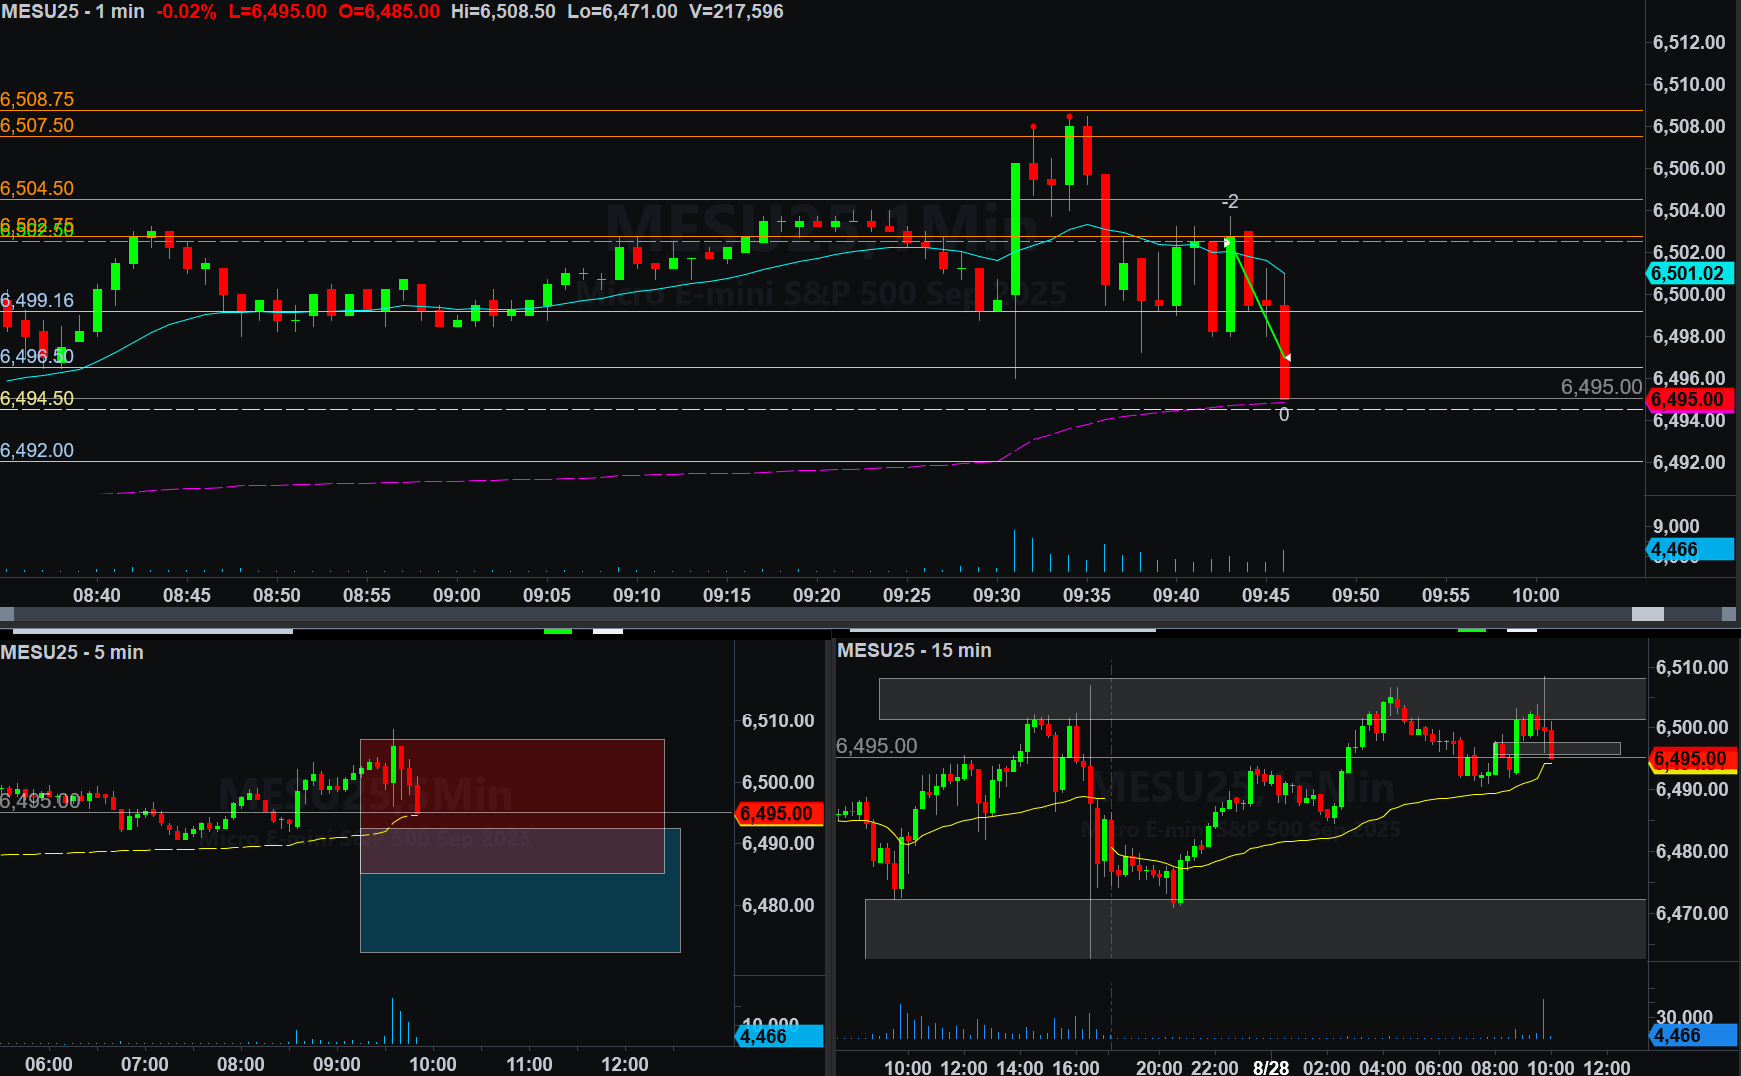
Task: Click the 6,492.00 horizontal level label
Action: tap(37, 450)
